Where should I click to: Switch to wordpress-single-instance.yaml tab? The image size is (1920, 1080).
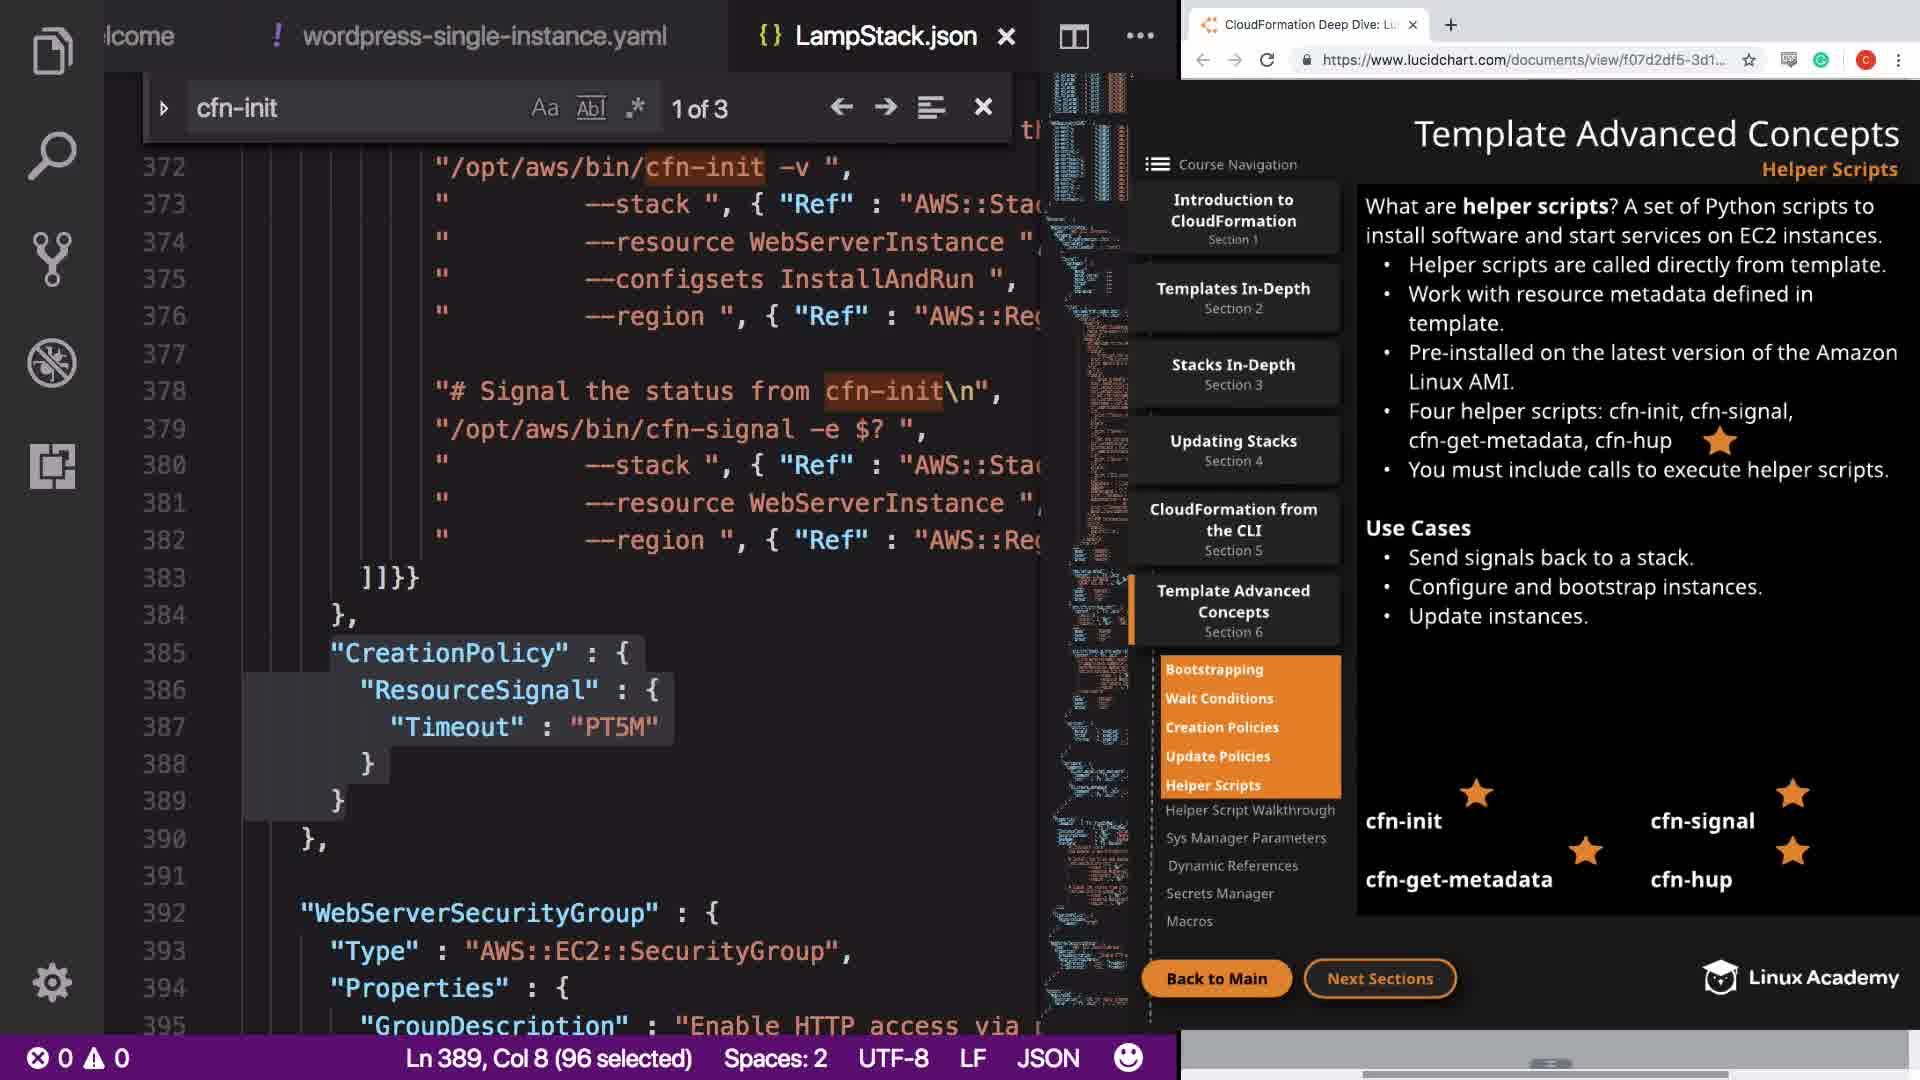pyautogui.click(x=484, y=37)
